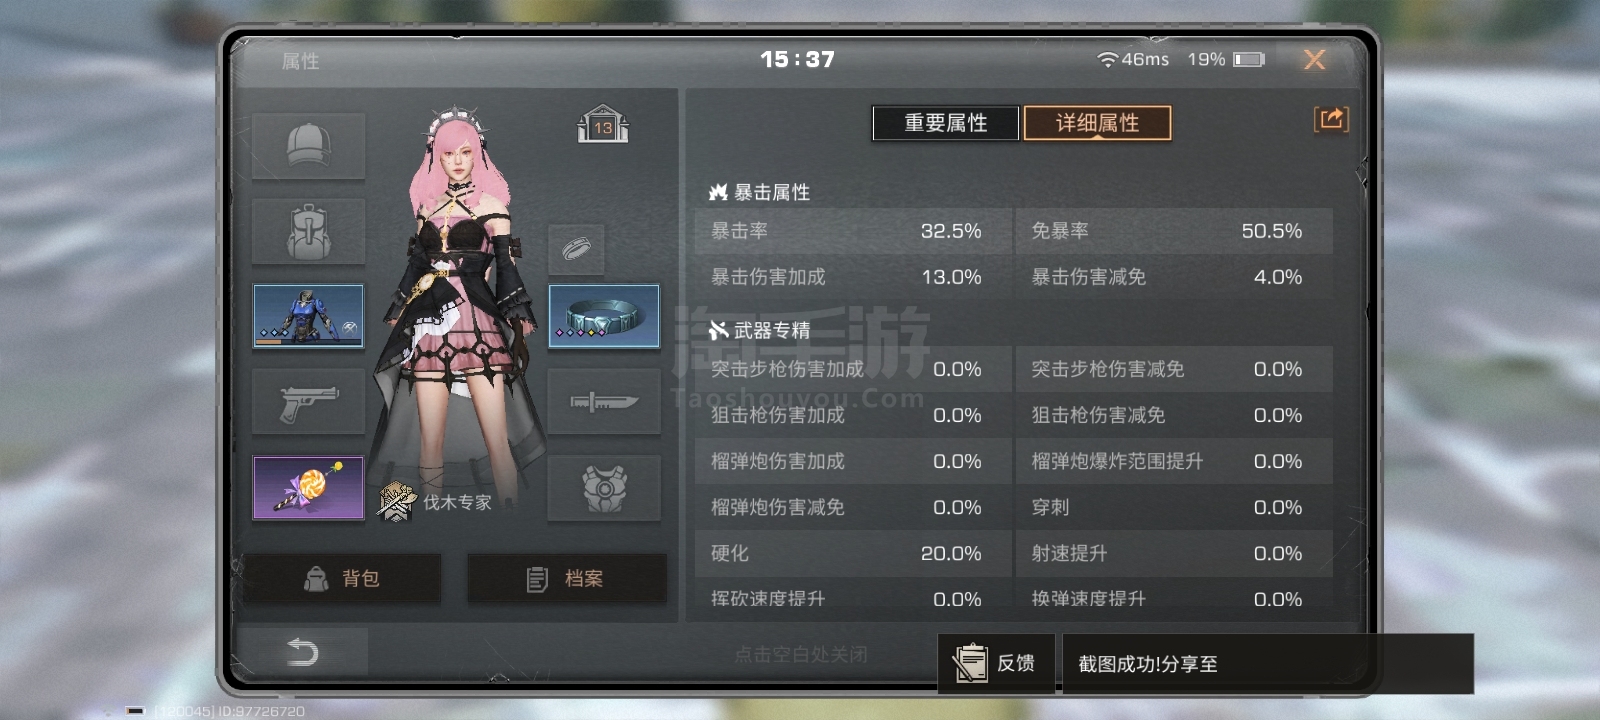This screenshot has height=720, width=1600.
Task: Click the manor level 13 icon
Action: [x=603, y=124]
